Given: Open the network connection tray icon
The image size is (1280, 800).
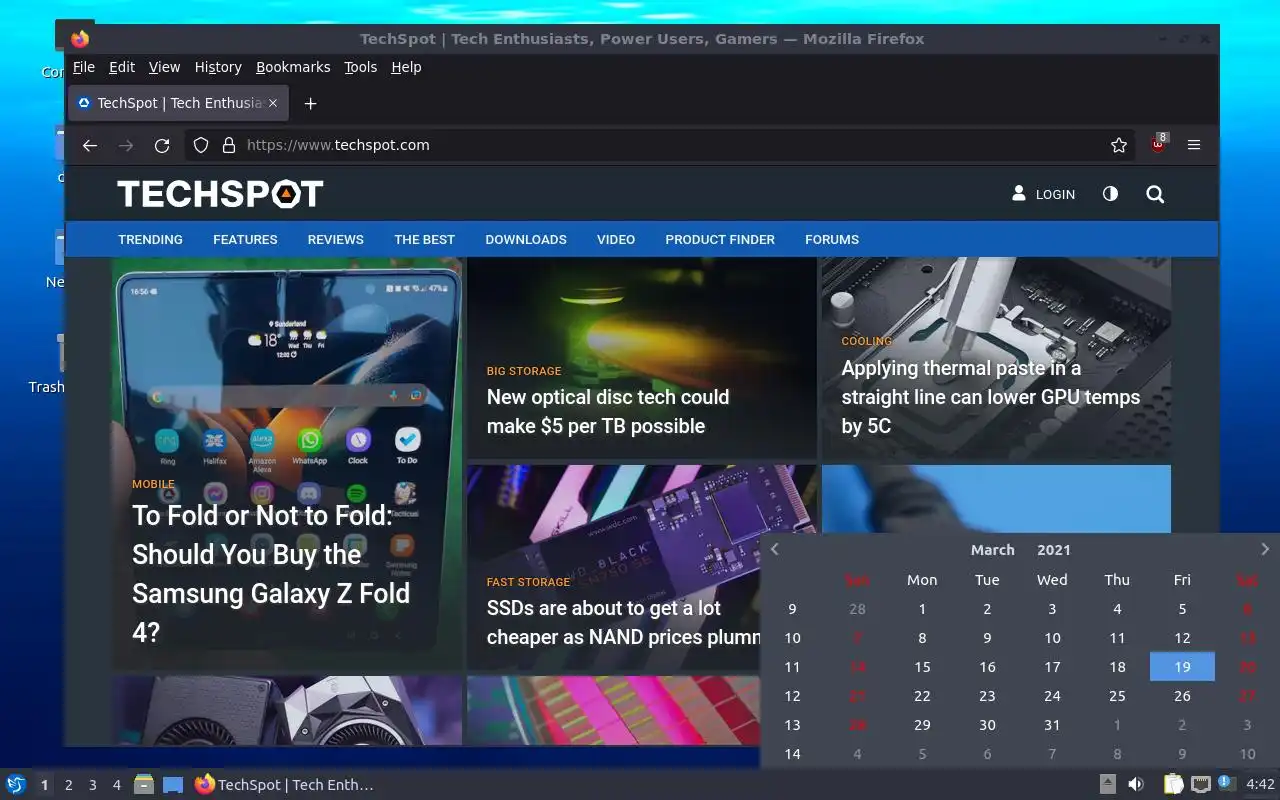Looking at the screenshot, I should (1201, 785).
